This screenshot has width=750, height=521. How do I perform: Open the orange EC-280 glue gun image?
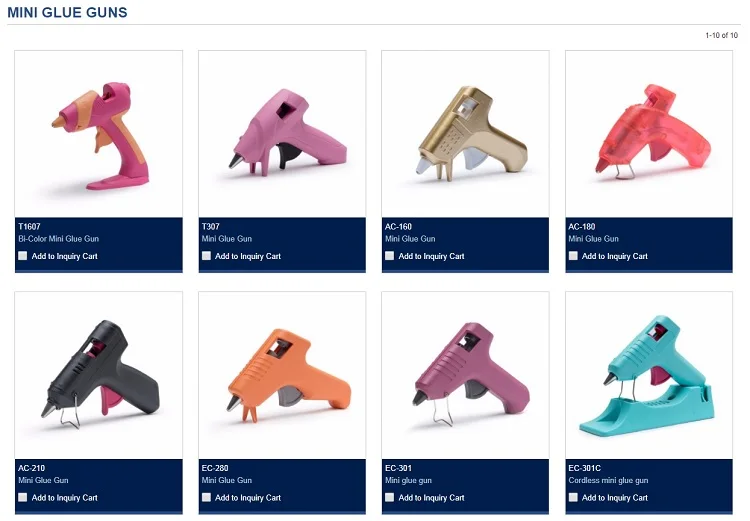coord(282,376)
